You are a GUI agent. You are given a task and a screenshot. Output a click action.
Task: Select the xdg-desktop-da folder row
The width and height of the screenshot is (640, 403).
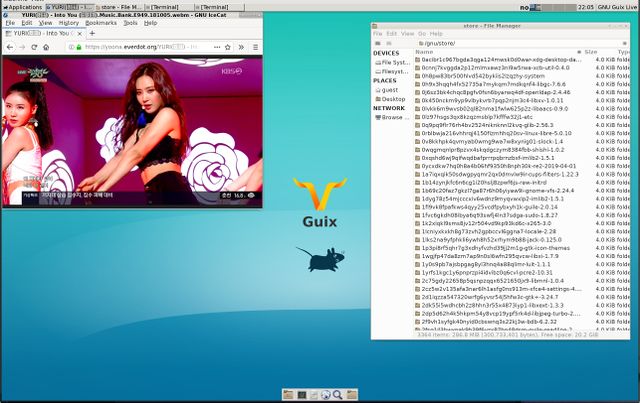(x=522, y=60)
